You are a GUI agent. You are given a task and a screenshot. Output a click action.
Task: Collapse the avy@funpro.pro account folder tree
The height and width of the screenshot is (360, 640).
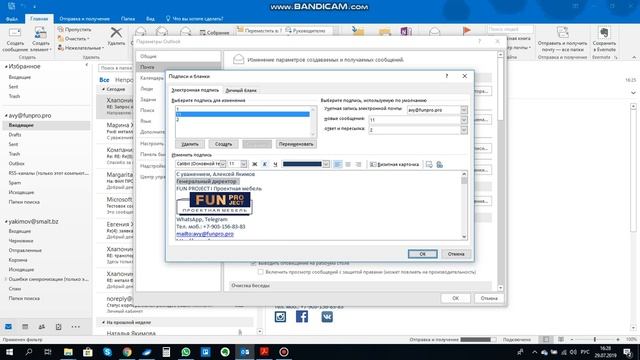[6, 116]
